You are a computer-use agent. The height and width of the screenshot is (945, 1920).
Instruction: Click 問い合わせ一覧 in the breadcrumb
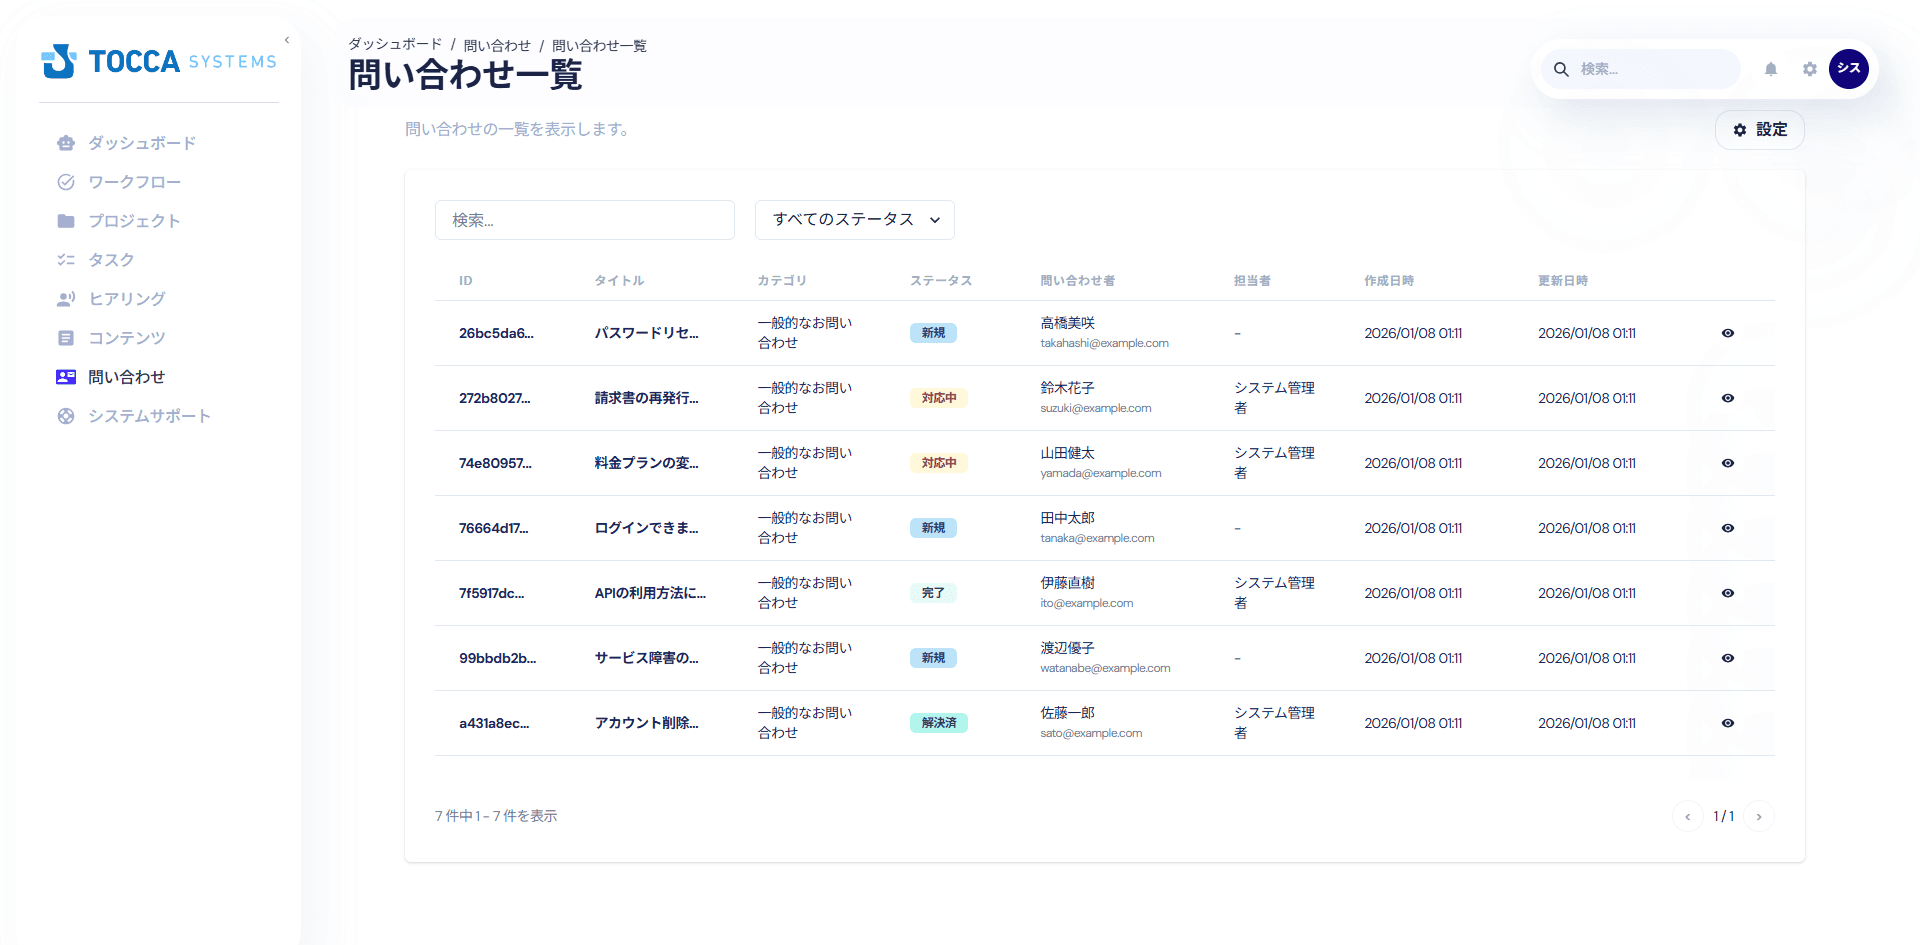point(600,45)
